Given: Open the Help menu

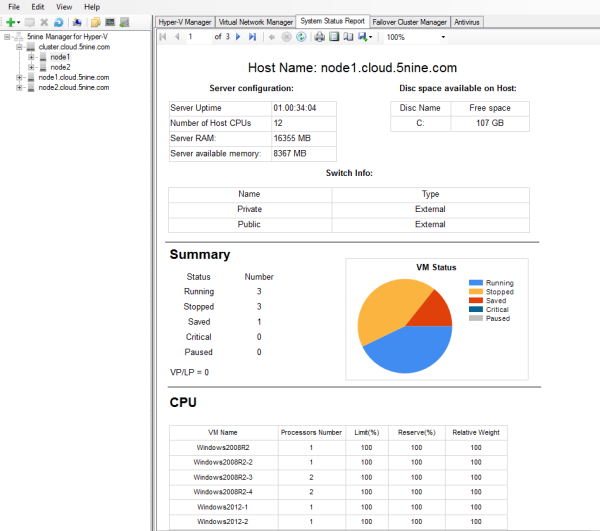Looking at the screenshot, I should click(x=92, y=7).
